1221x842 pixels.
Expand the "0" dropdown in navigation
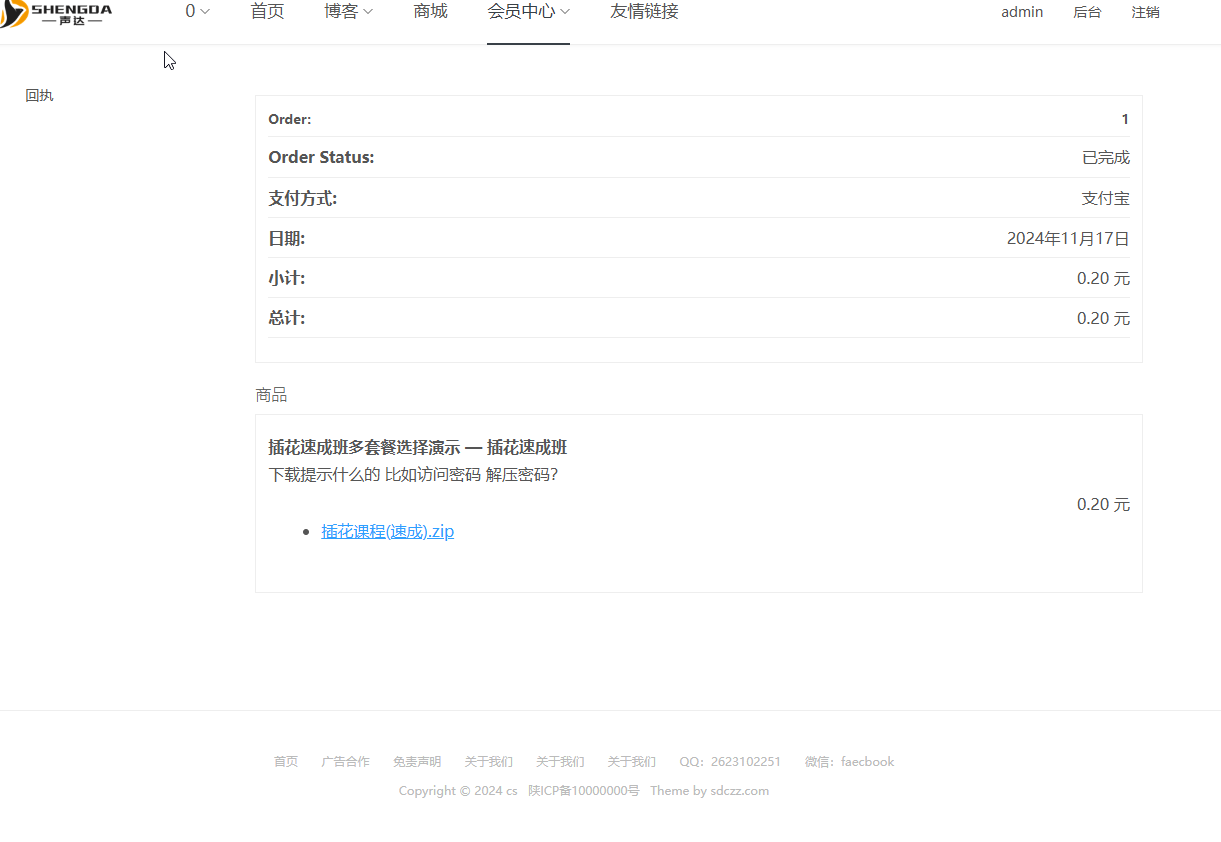197,12
